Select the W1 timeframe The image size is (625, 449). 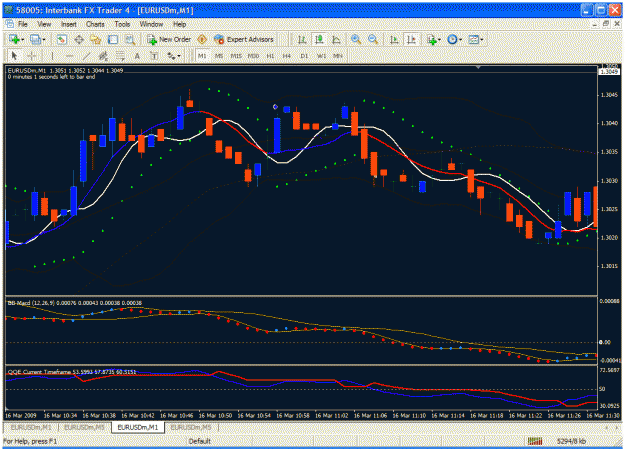pos(321,56)
